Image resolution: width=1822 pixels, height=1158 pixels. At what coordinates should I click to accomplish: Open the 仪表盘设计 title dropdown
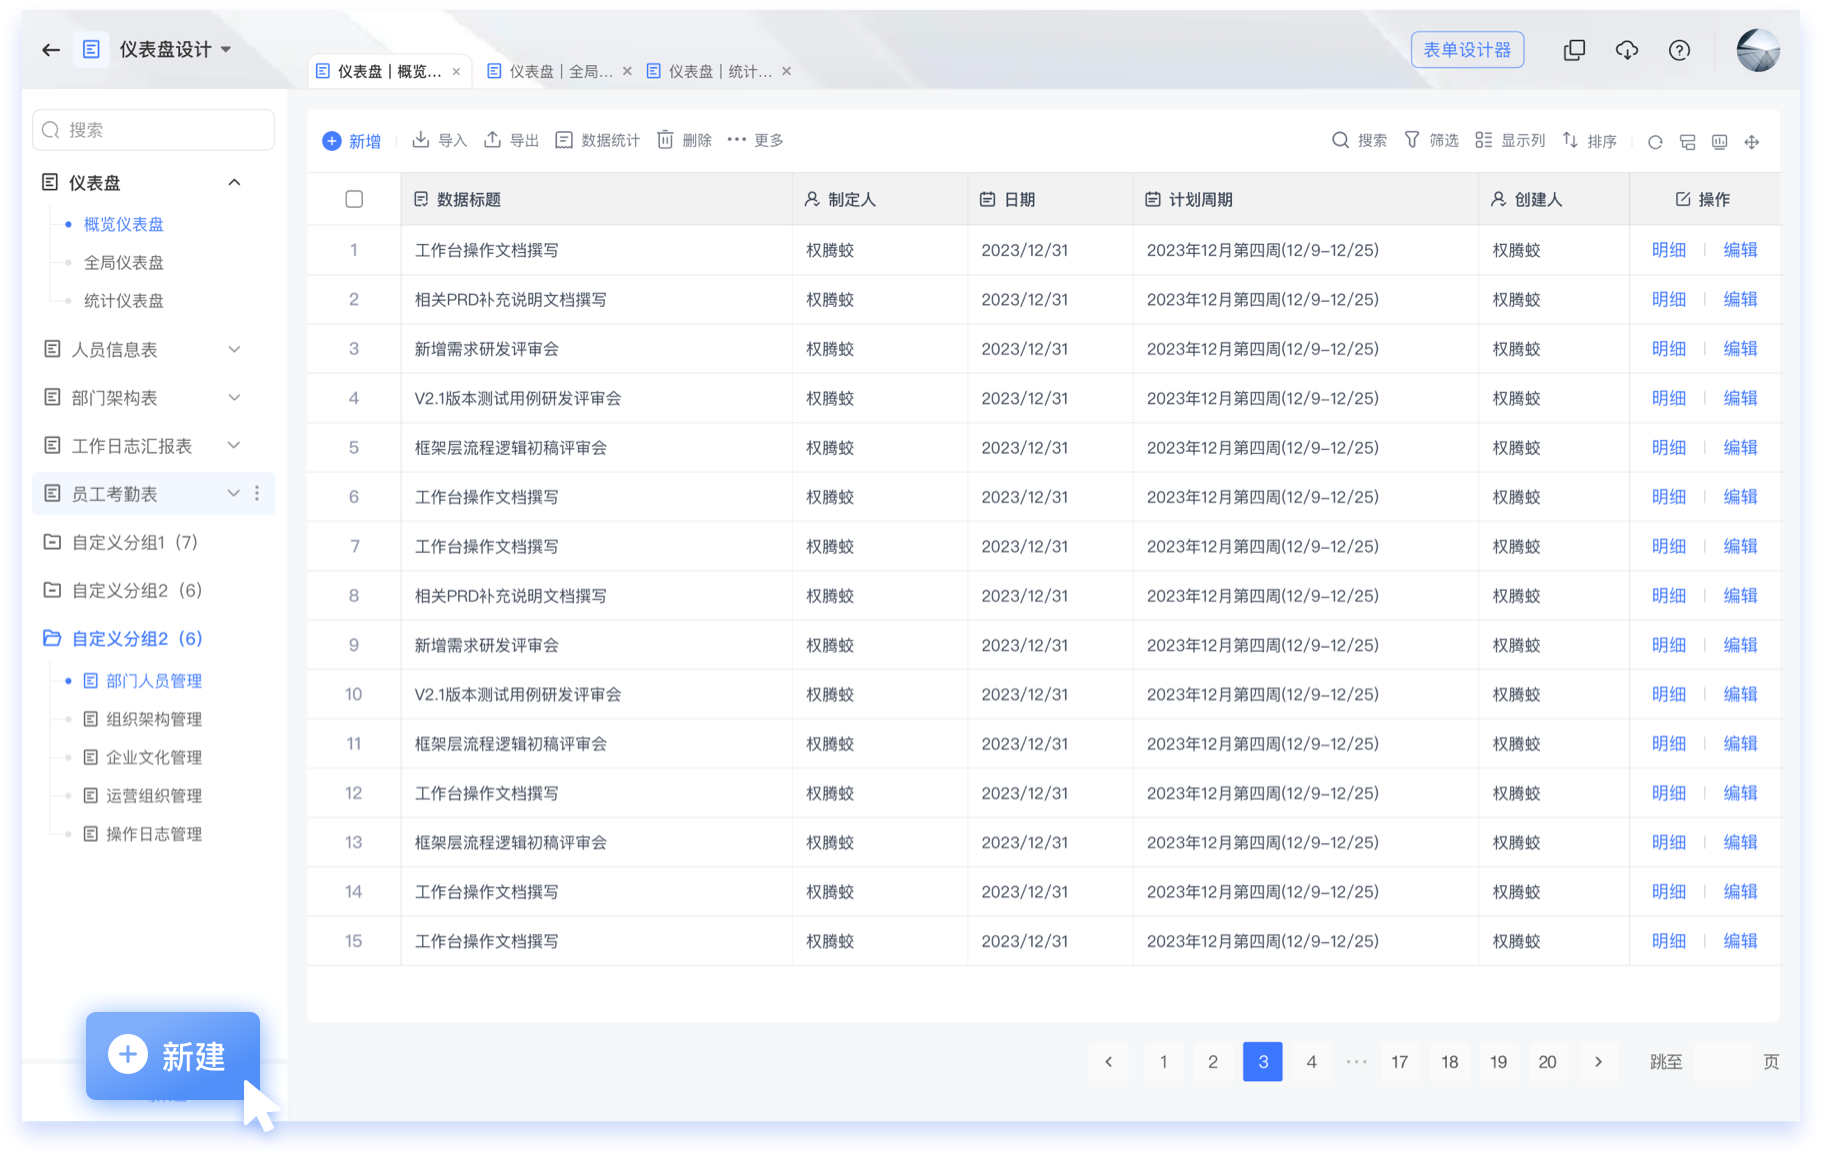(226, 49)
